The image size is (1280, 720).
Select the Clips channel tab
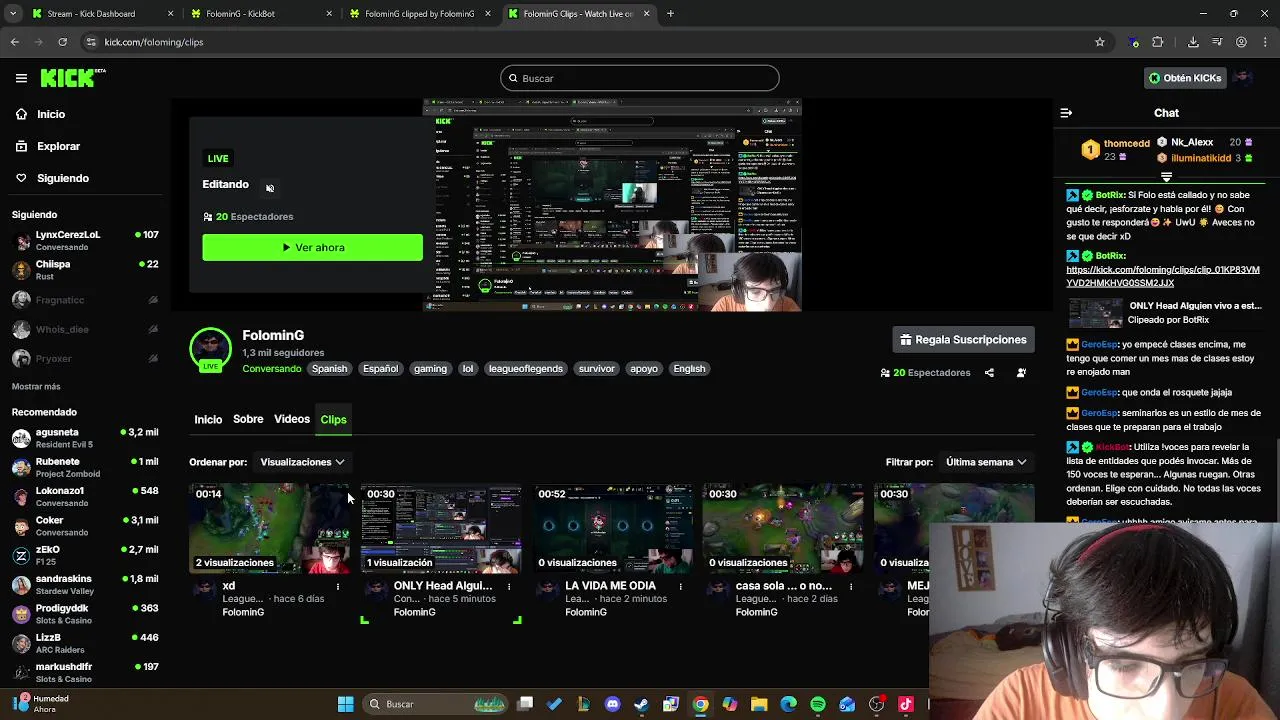[x=333, y=419]
